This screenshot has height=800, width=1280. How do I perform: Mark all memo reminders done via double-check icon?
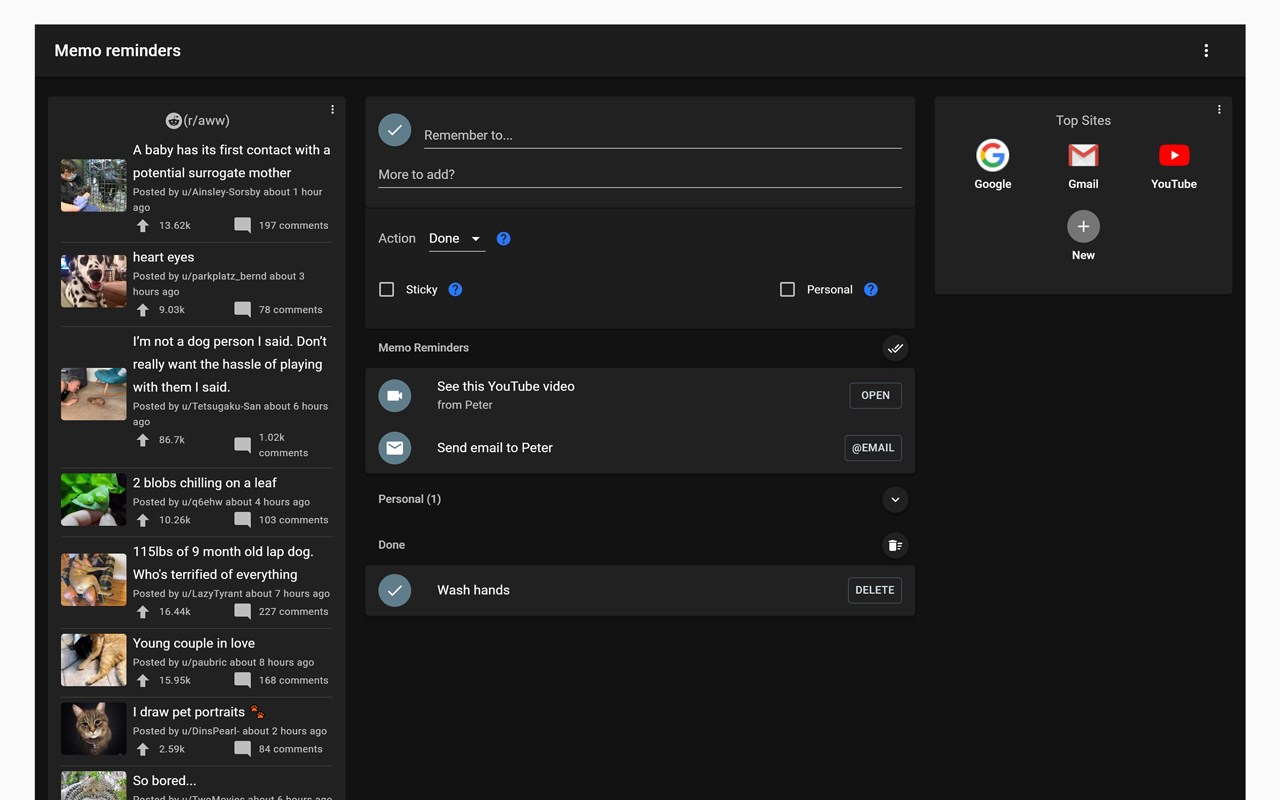point(895,348)
